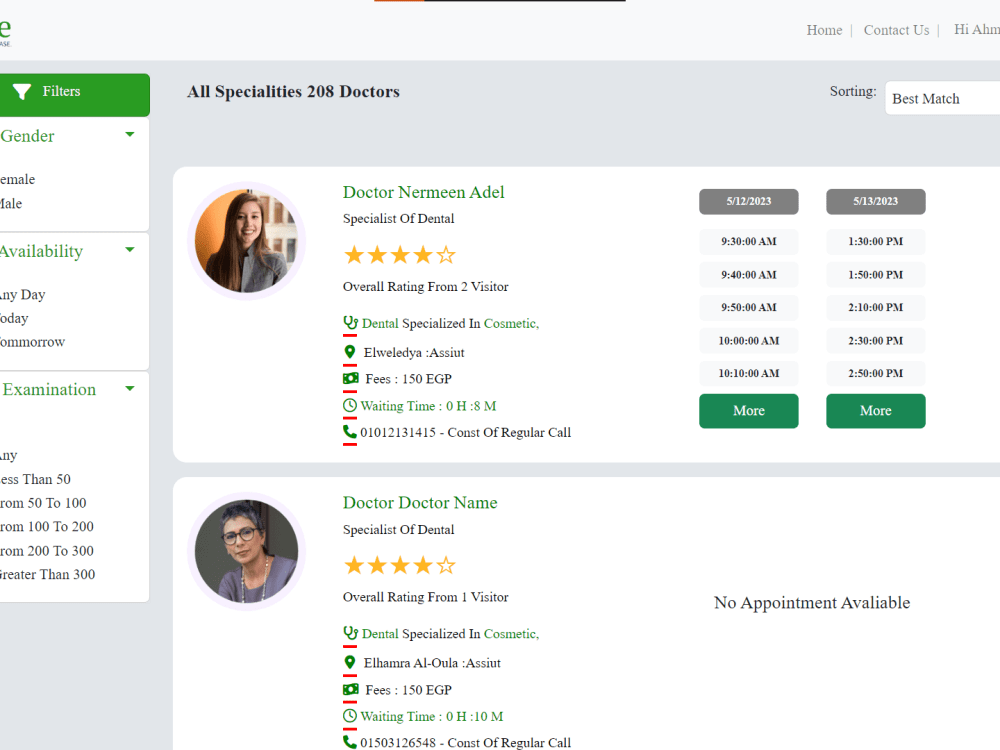Select Any examination fee
1000x750 pixels.
[x=8, y=455]
